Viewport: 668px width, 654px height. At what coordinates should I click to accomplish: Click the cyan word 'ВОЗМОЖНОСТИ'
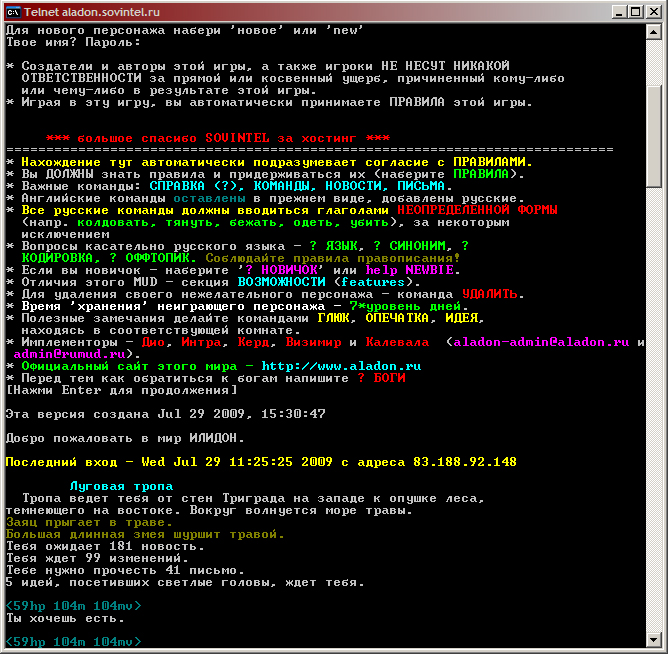(x=281, y=282)
